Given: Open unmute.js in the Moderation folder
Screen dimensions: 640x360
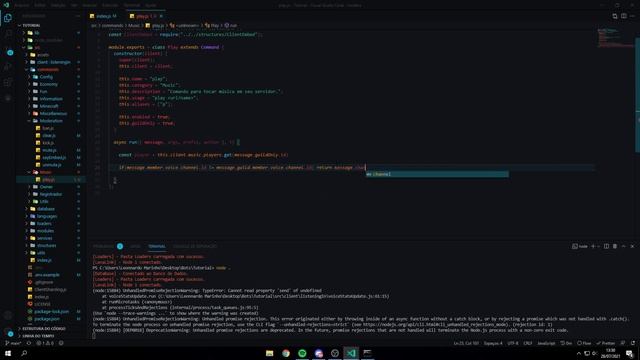Looking at the screenshot, I should [x=51, y=165].
